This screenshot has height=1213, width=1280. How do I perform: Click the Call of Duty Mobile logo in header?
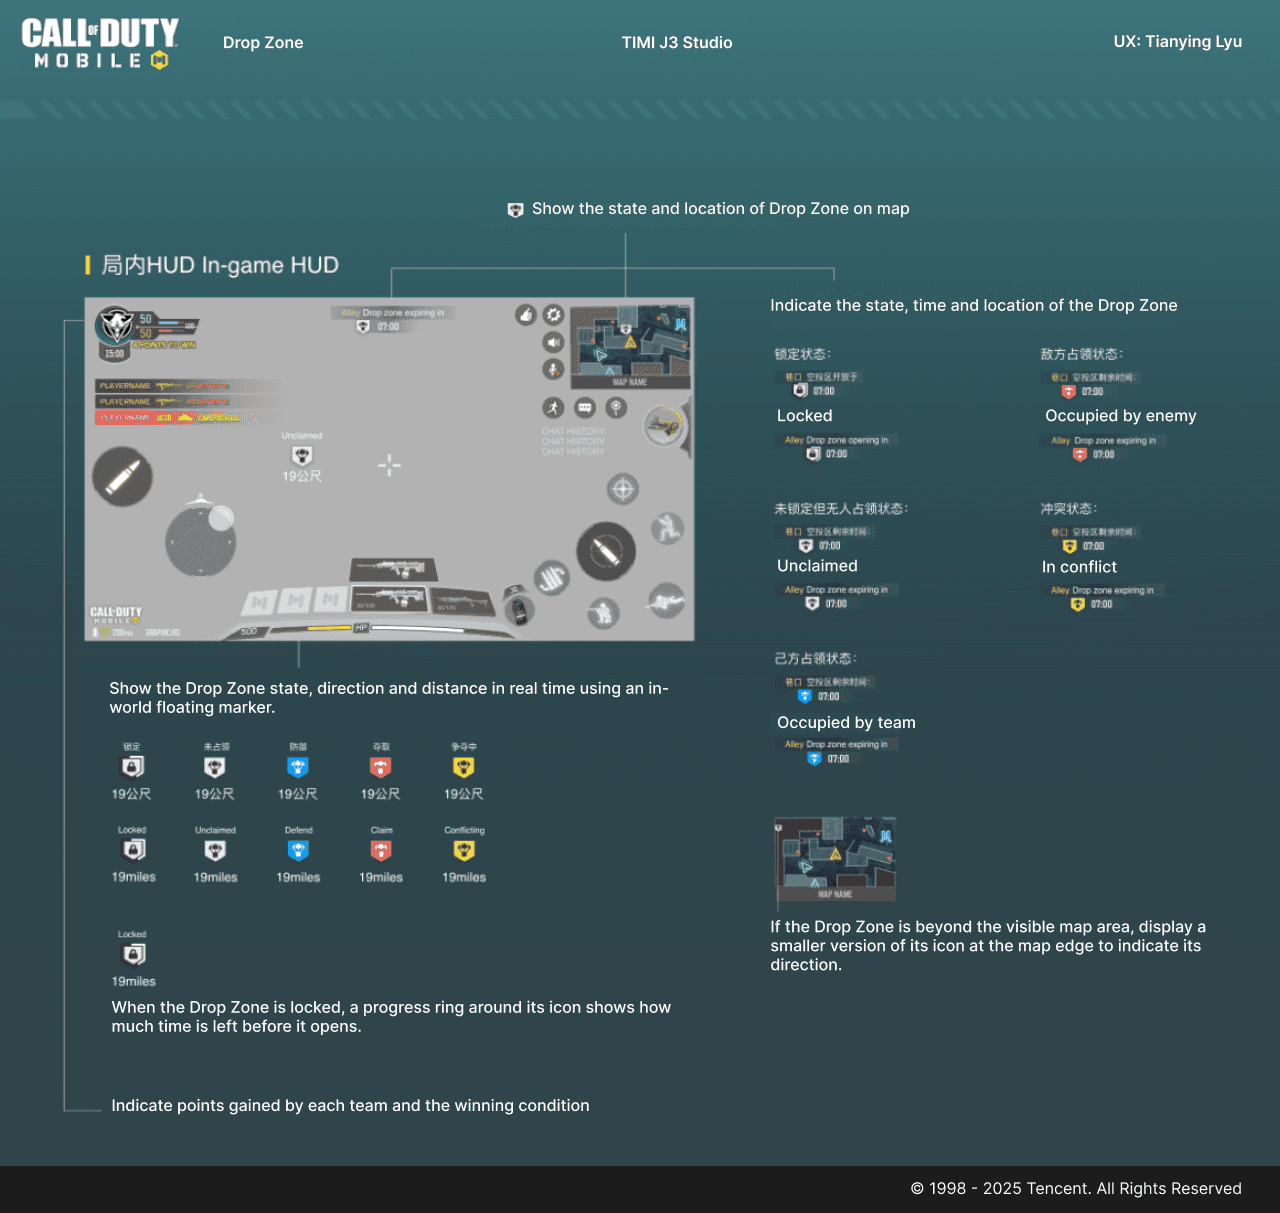click(100, 43)
